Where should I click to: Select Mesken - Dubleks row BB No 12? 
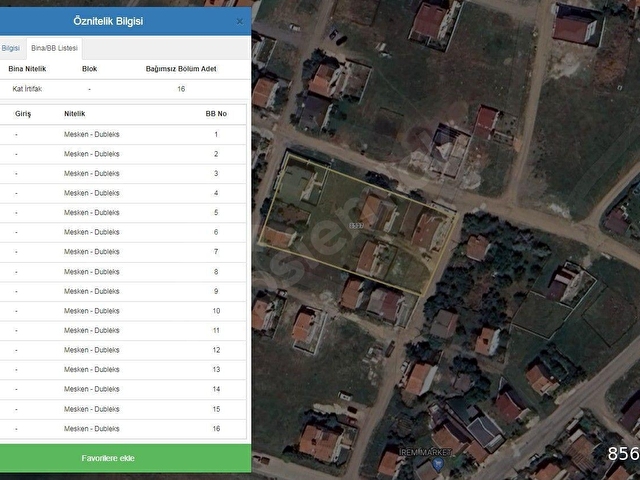123,350
